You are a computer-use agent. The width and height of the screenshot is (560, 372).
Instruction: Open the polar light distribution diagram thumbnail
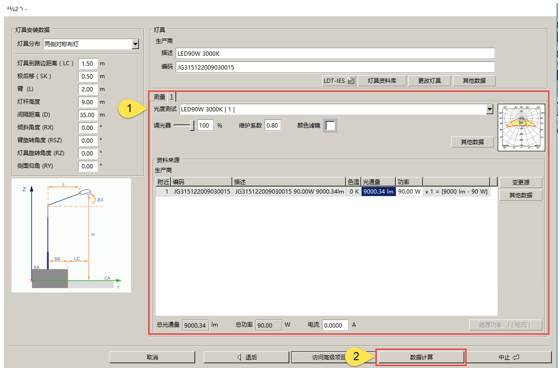click(x=521, y=127)
